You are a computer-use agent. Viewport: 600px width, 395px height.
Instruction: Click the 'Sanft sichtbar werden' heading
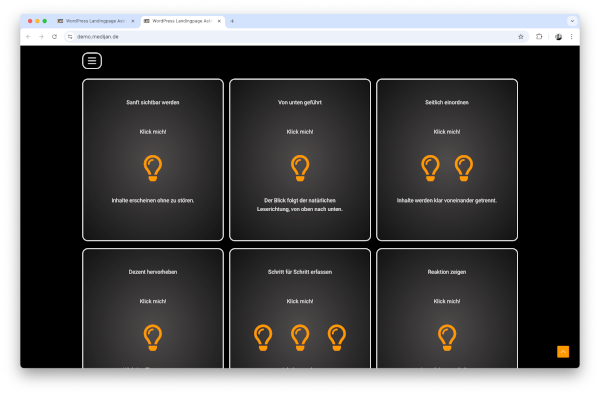tap(153, 102)
